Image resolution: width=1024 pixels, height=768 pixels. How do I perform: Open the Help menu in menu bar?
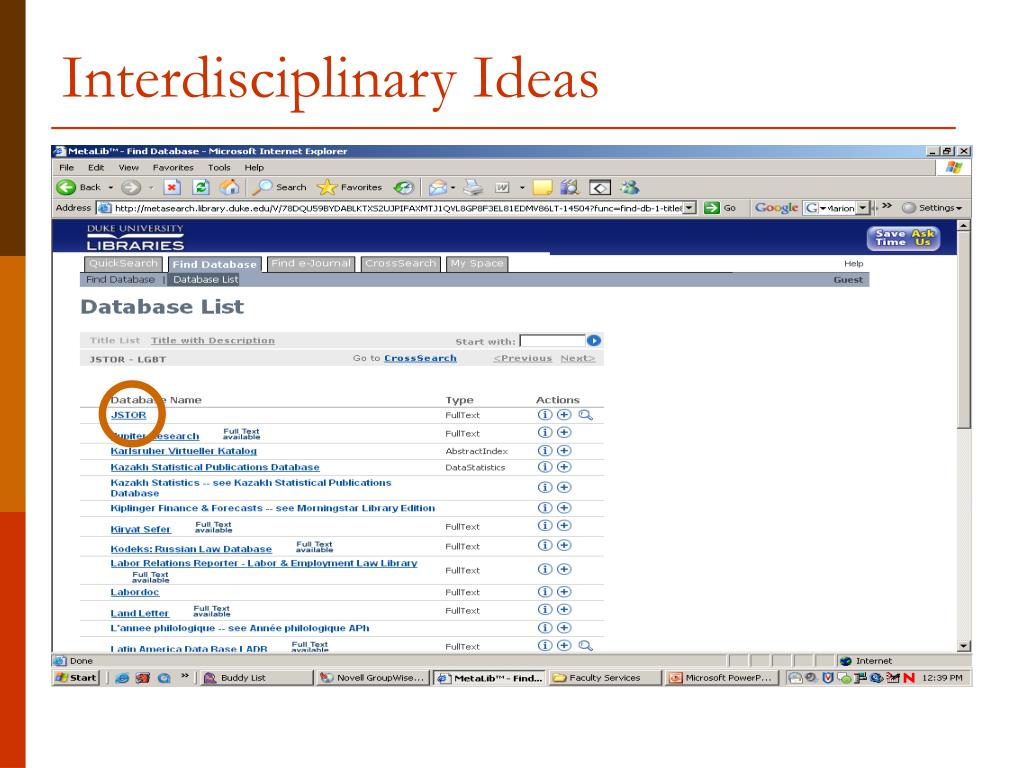254,167
